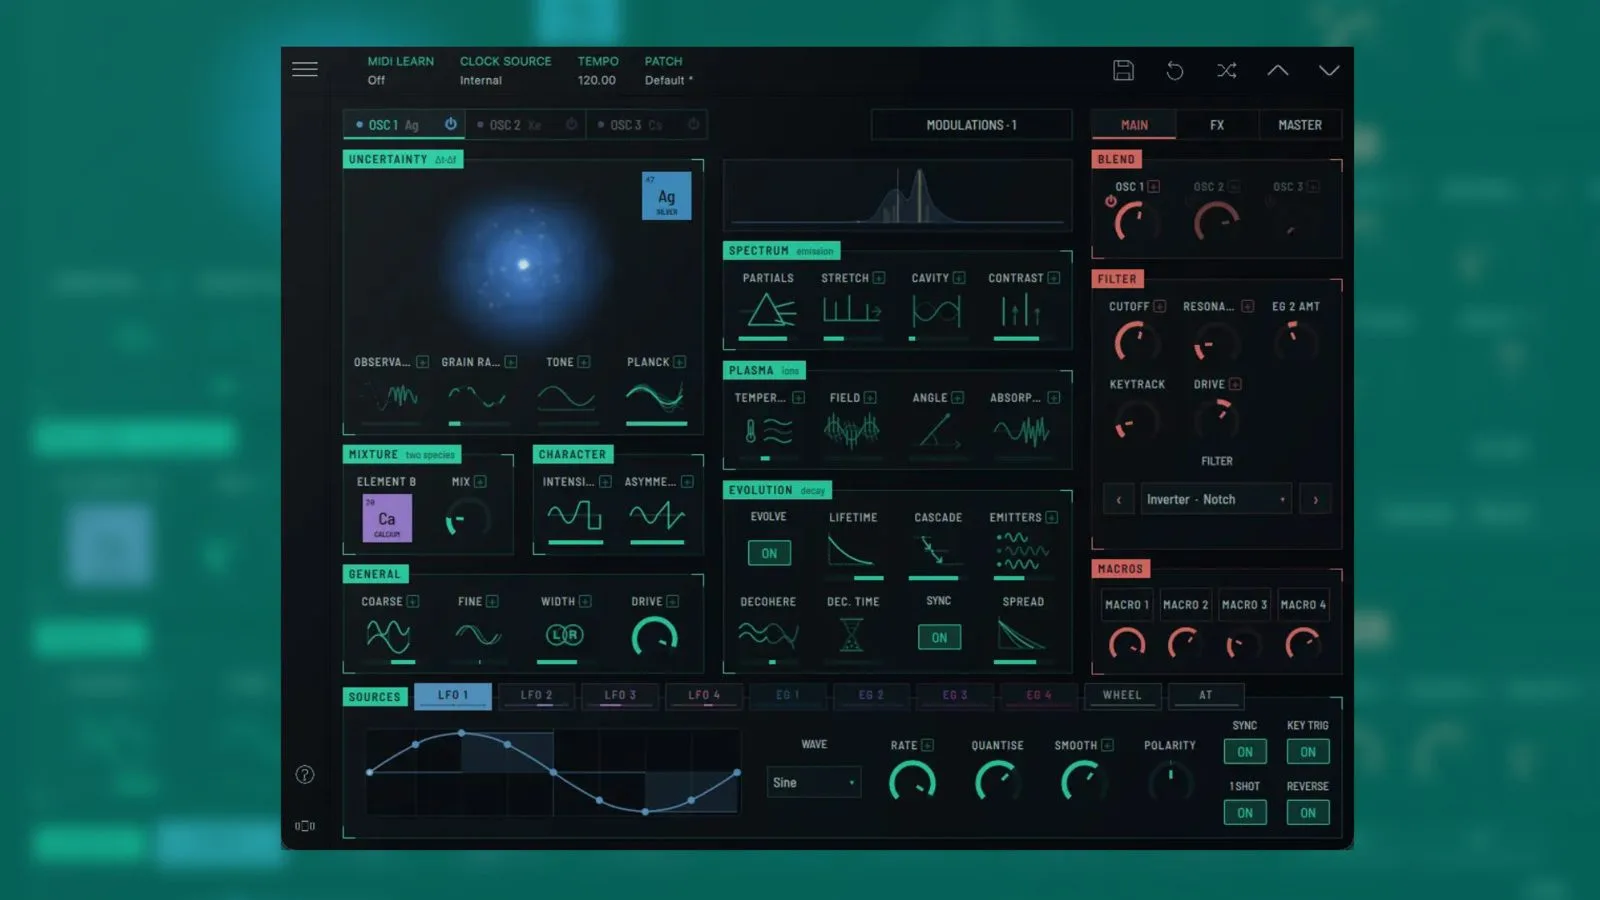
Task: Click the LFO Rate knob
Action: 912,781
